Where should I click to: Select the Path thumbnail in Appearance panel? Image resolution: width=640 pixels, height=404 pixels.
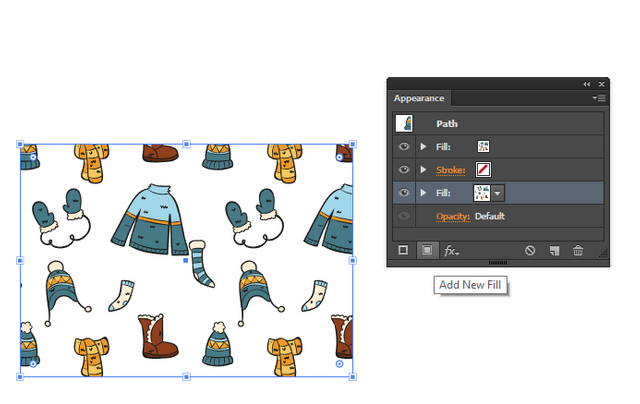point(404,123)
